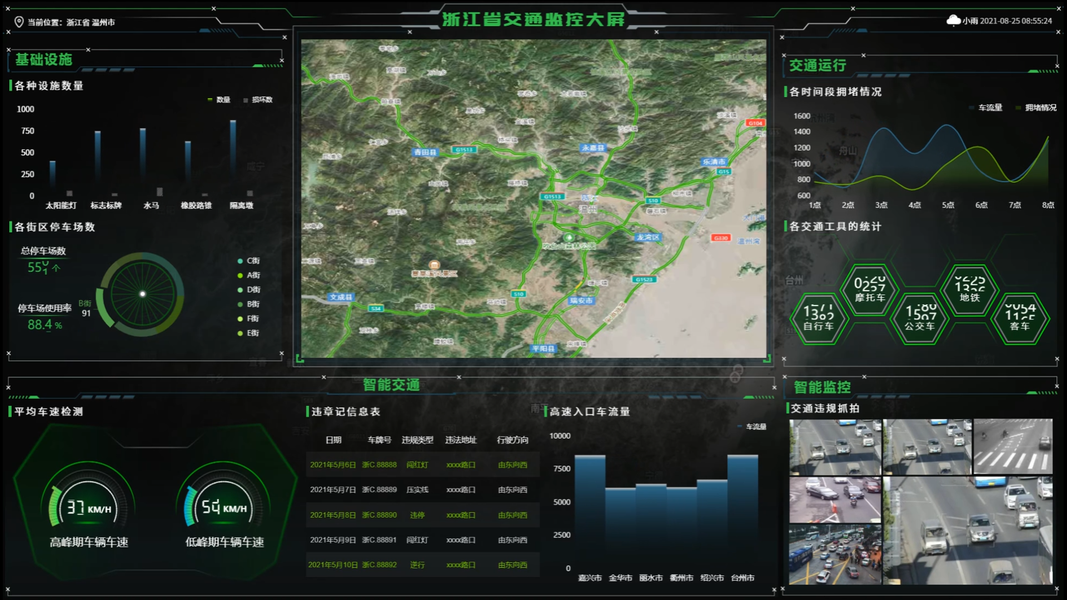Click the 智能监控 panel title
The image size is (1067, 600).
click(822, 387)
